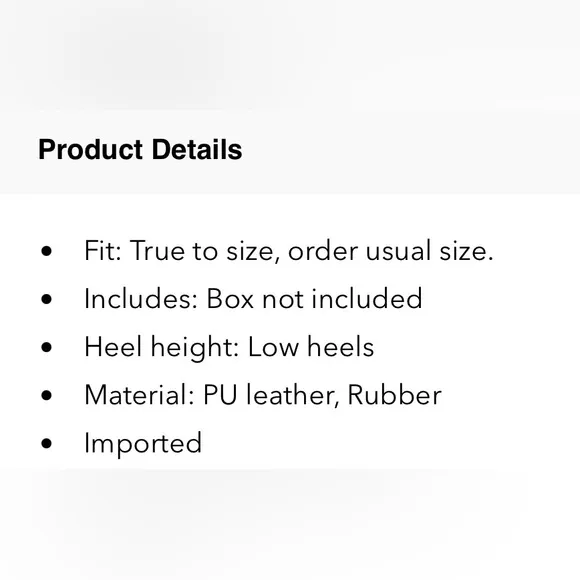Select the bullet point beside Fit line
This screenshot has height=580, width=580.
[47, 251]
